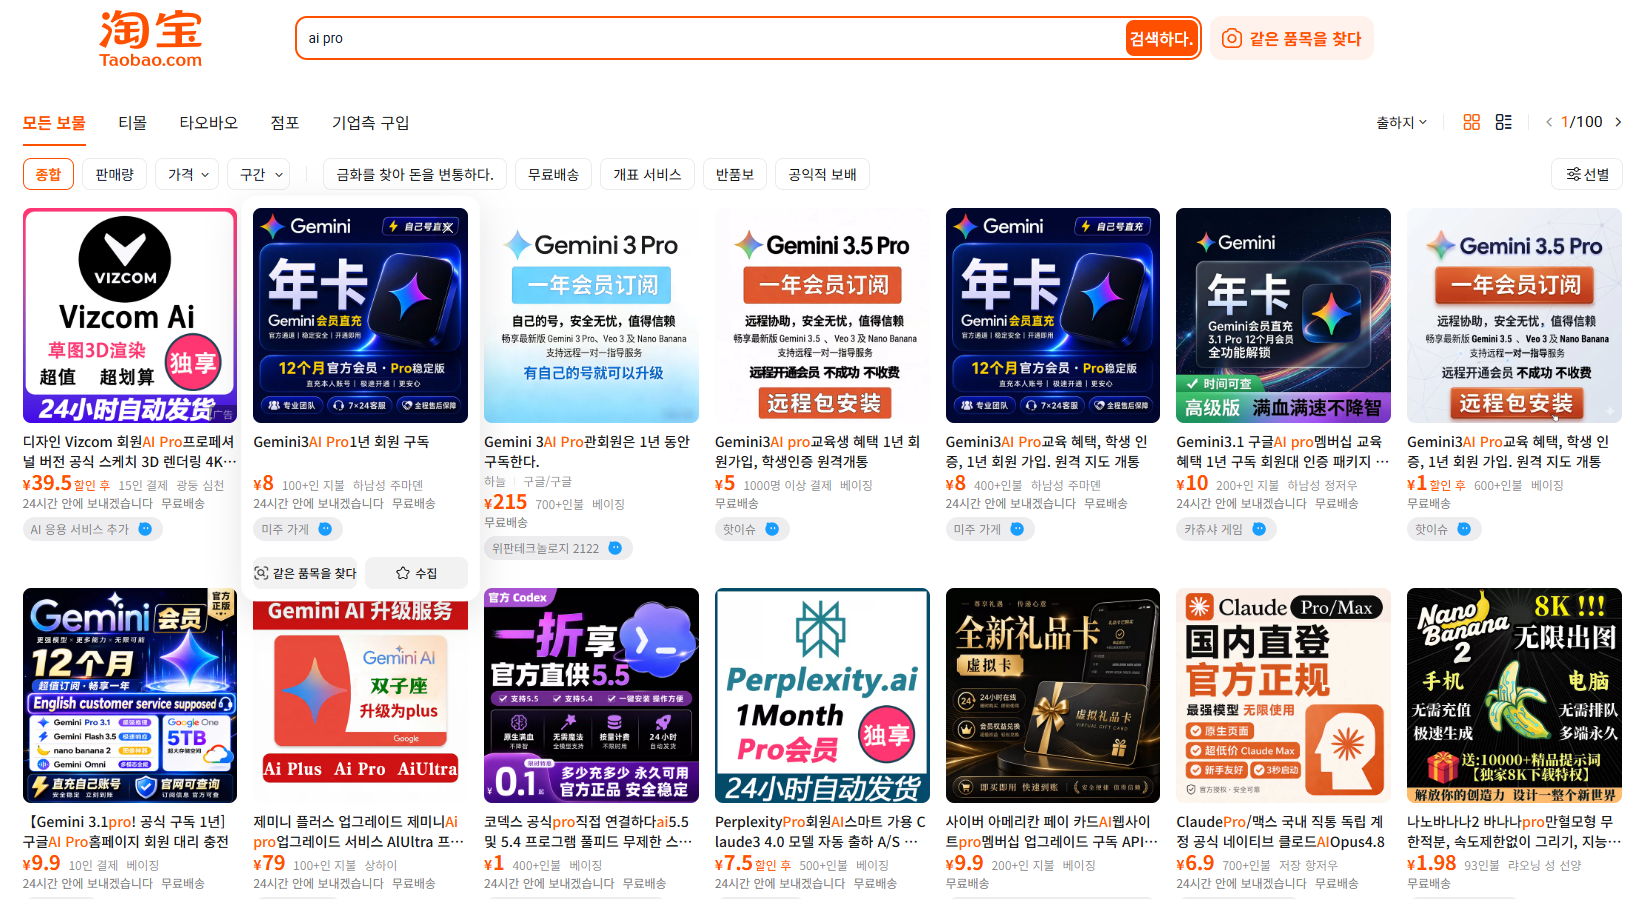Click the star 수집 icon on the hovered card
The height and width of the screenshot is (899, 1644).
coord(403,573)
